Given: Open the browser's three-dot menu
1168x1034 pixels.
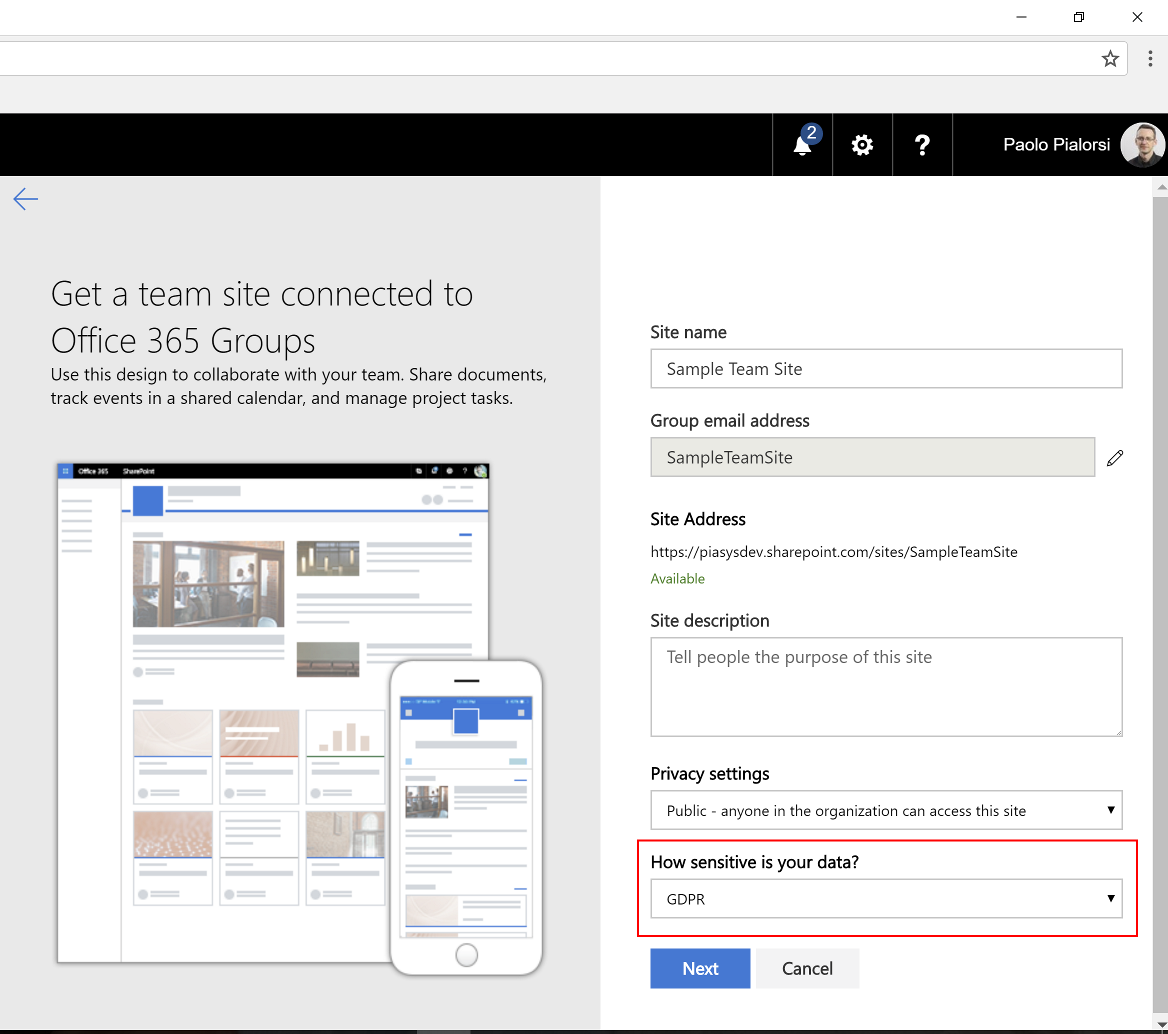Looking at the screenshot, I should (x=1150, y=58).
